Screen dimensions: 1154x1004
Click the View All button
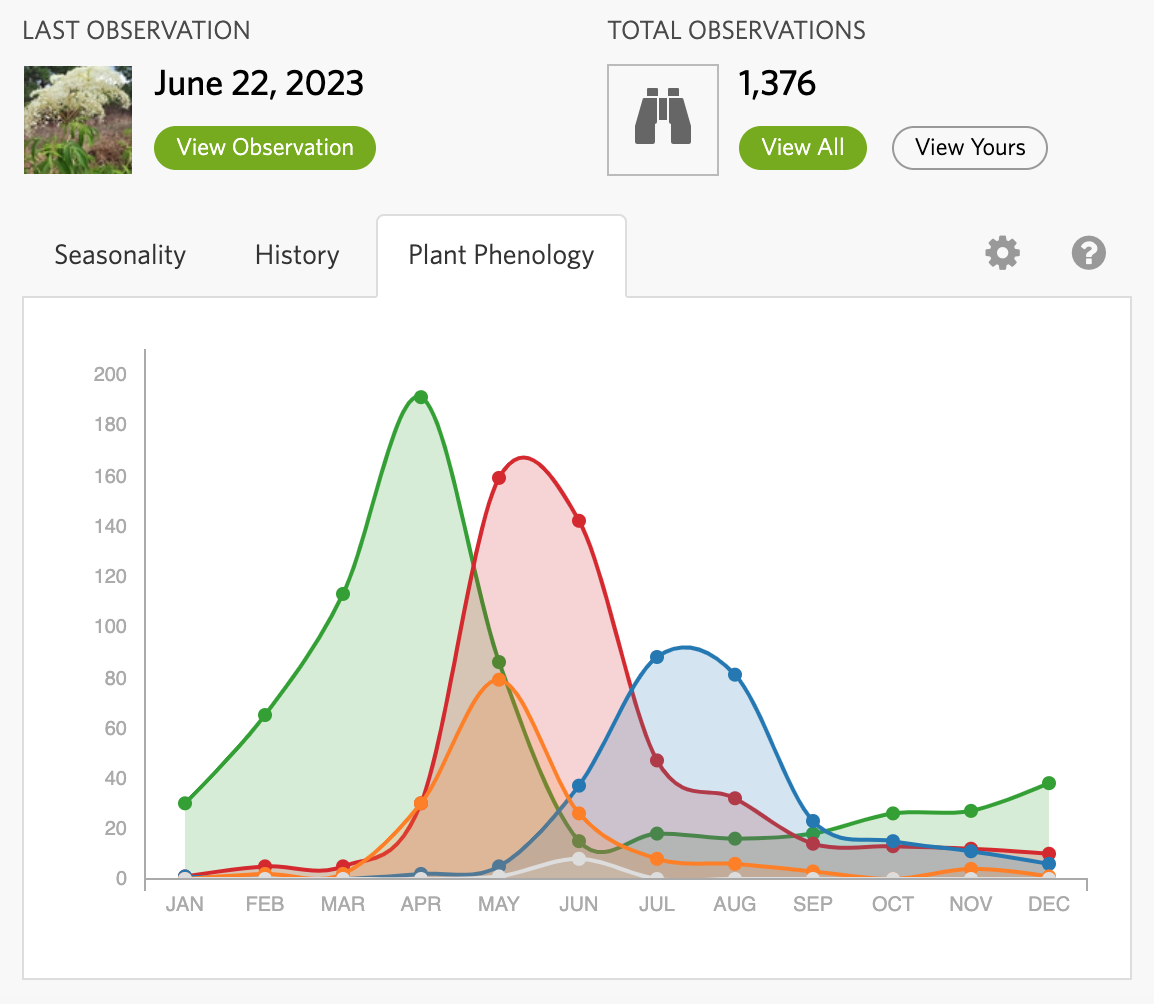[x=802, y=148]
